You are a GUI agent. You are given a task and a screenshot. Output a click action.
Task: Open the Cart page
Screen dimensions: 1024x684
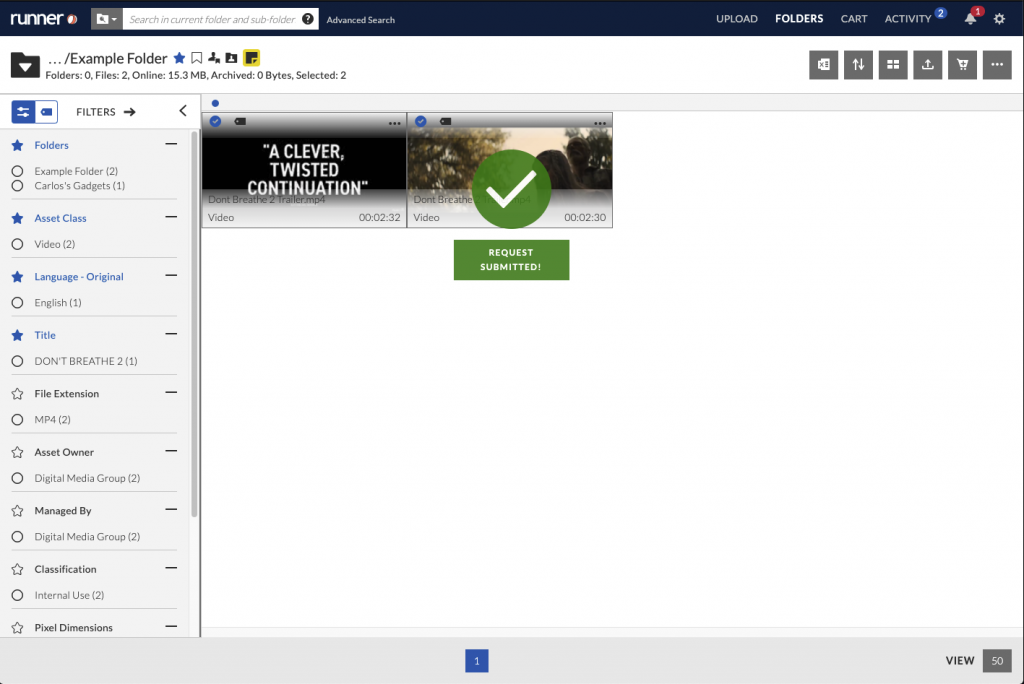point(854,19)
